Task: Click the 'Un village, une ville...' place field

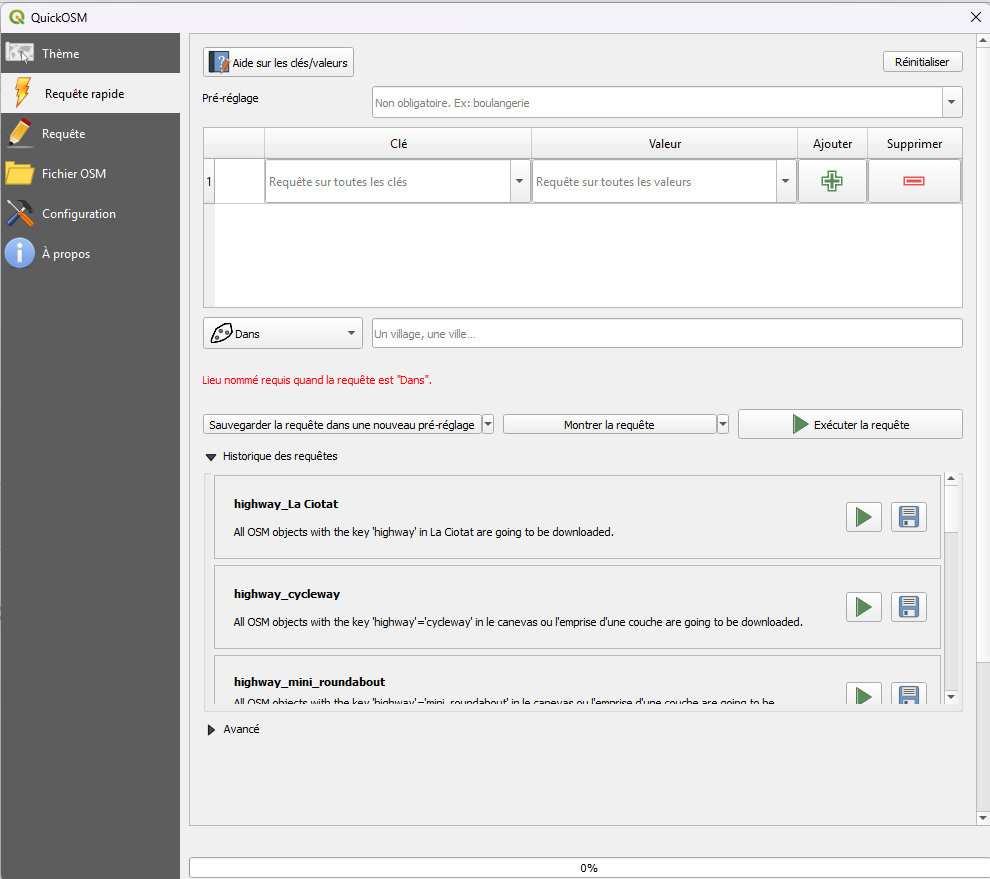Action: 667,333
